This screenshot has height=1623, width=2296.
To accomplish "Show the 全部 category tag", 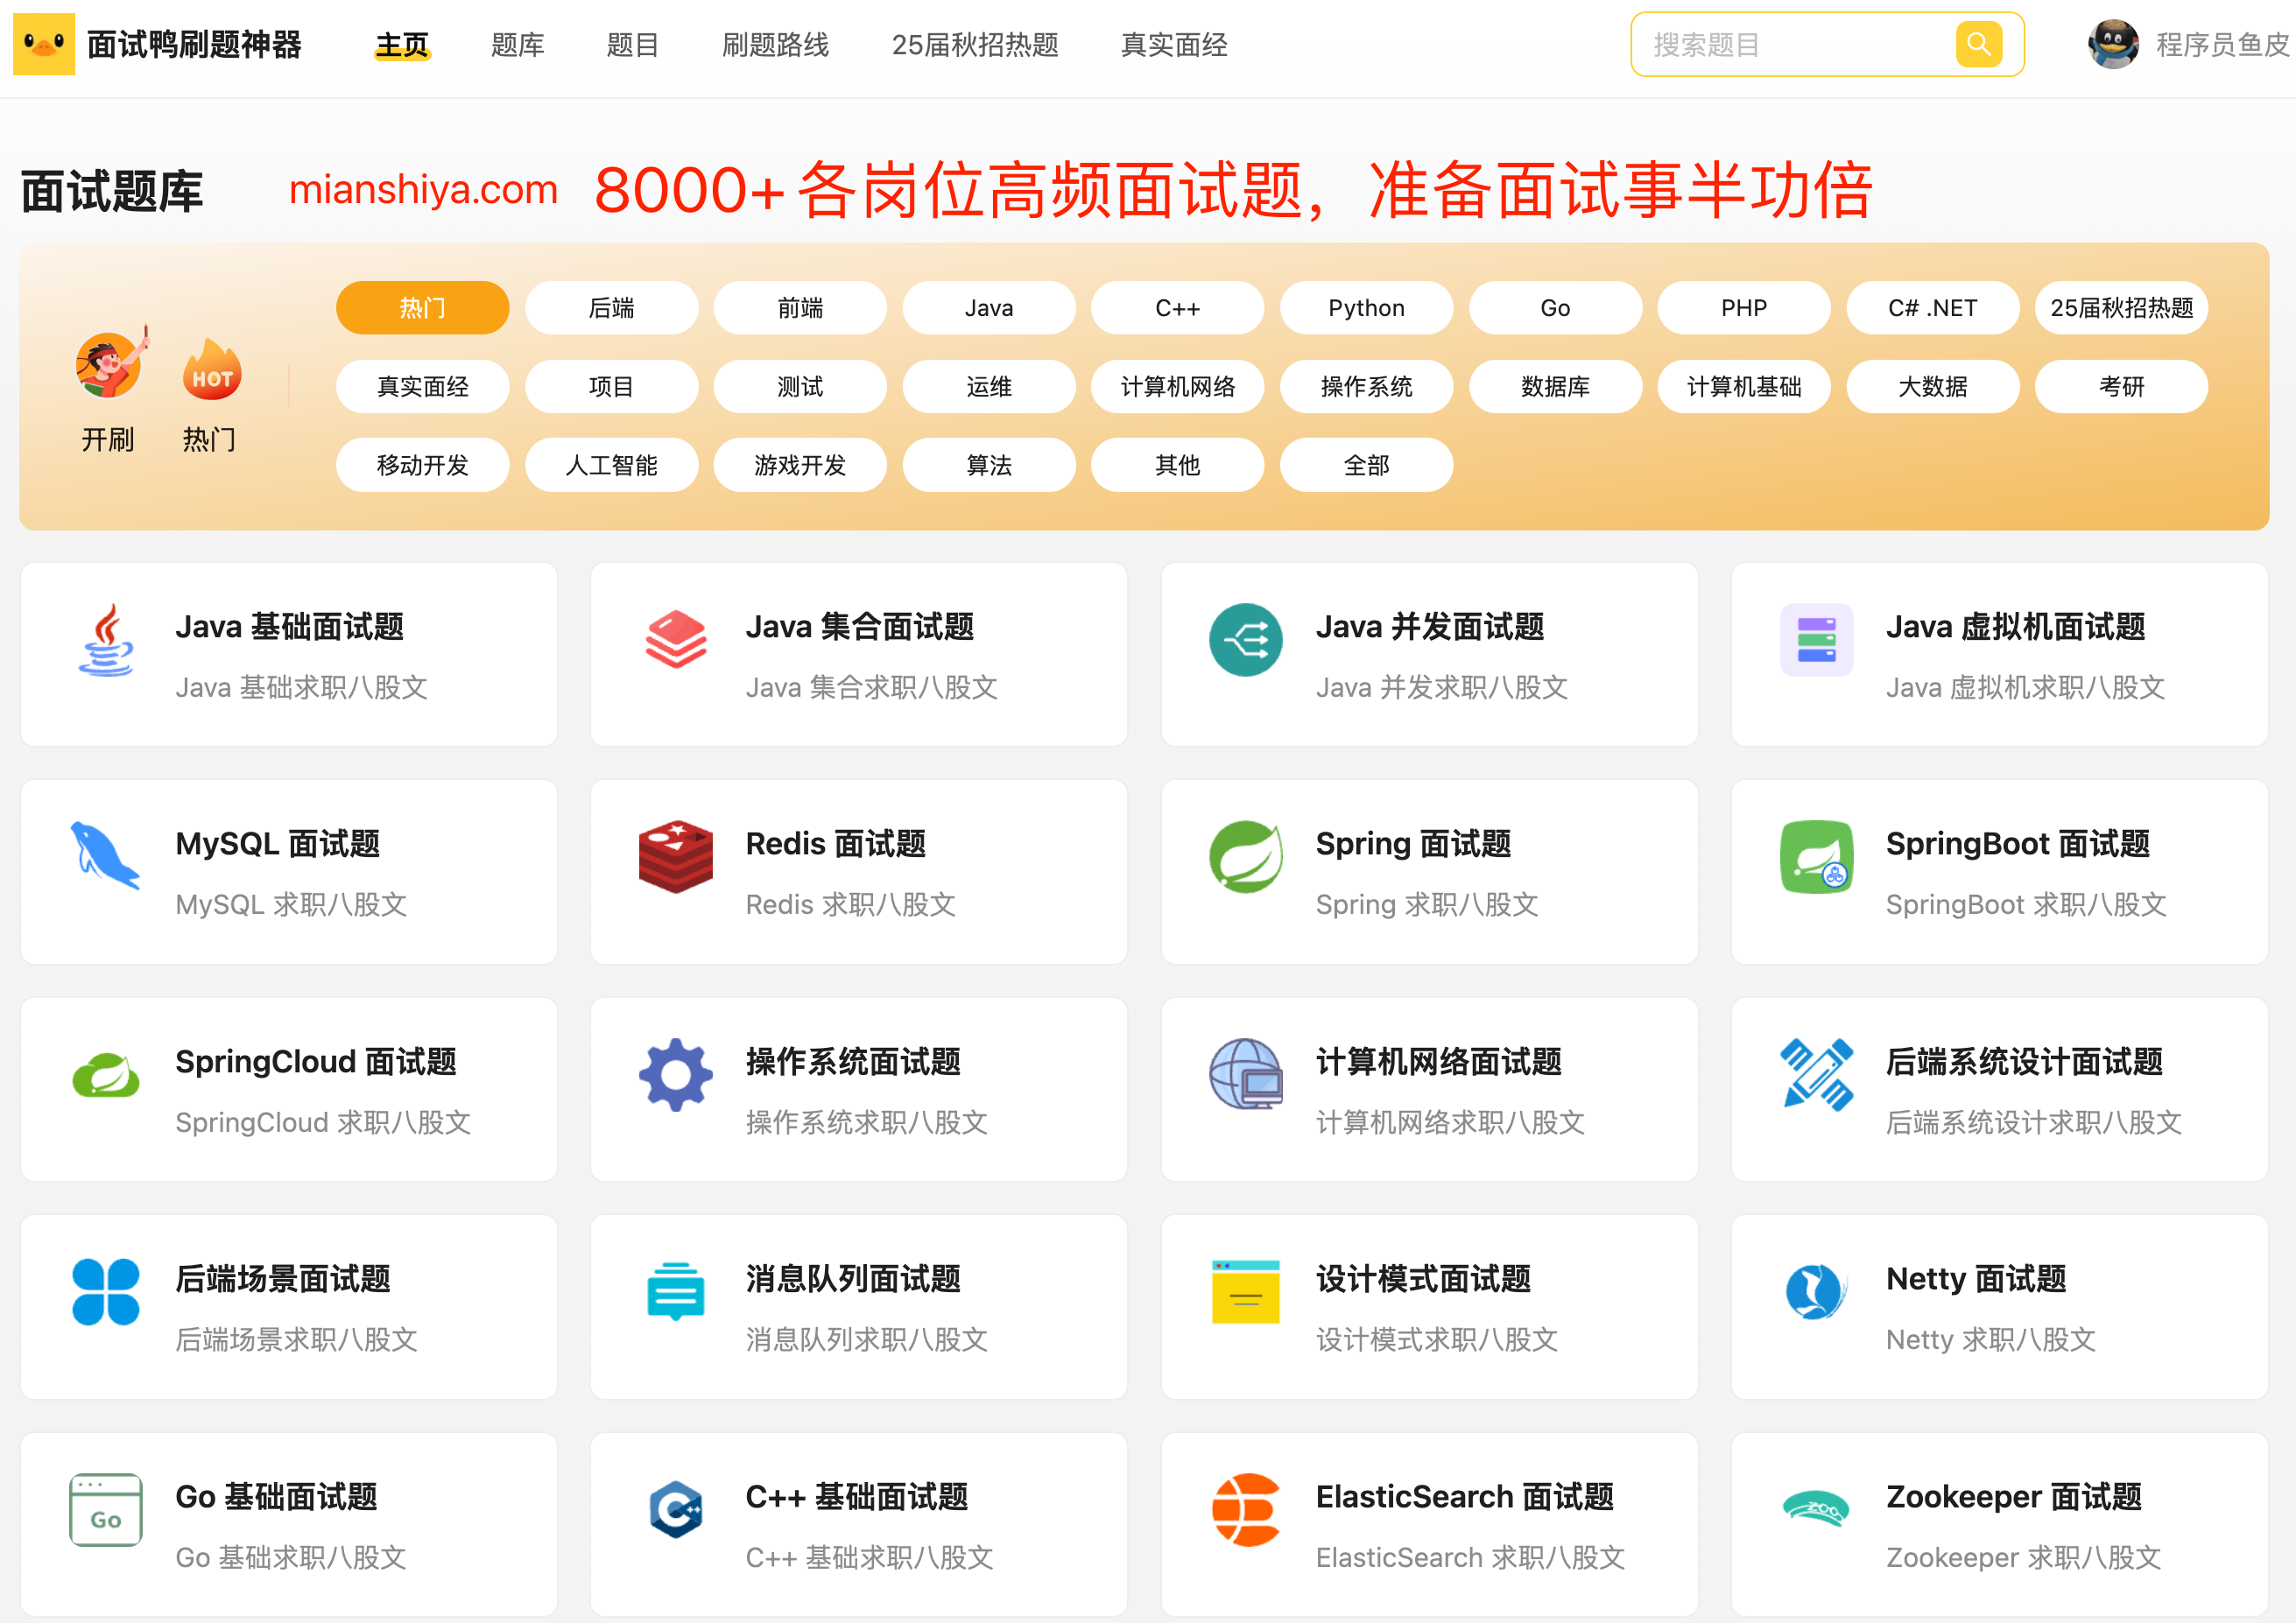I will (x=1366, y=465).
